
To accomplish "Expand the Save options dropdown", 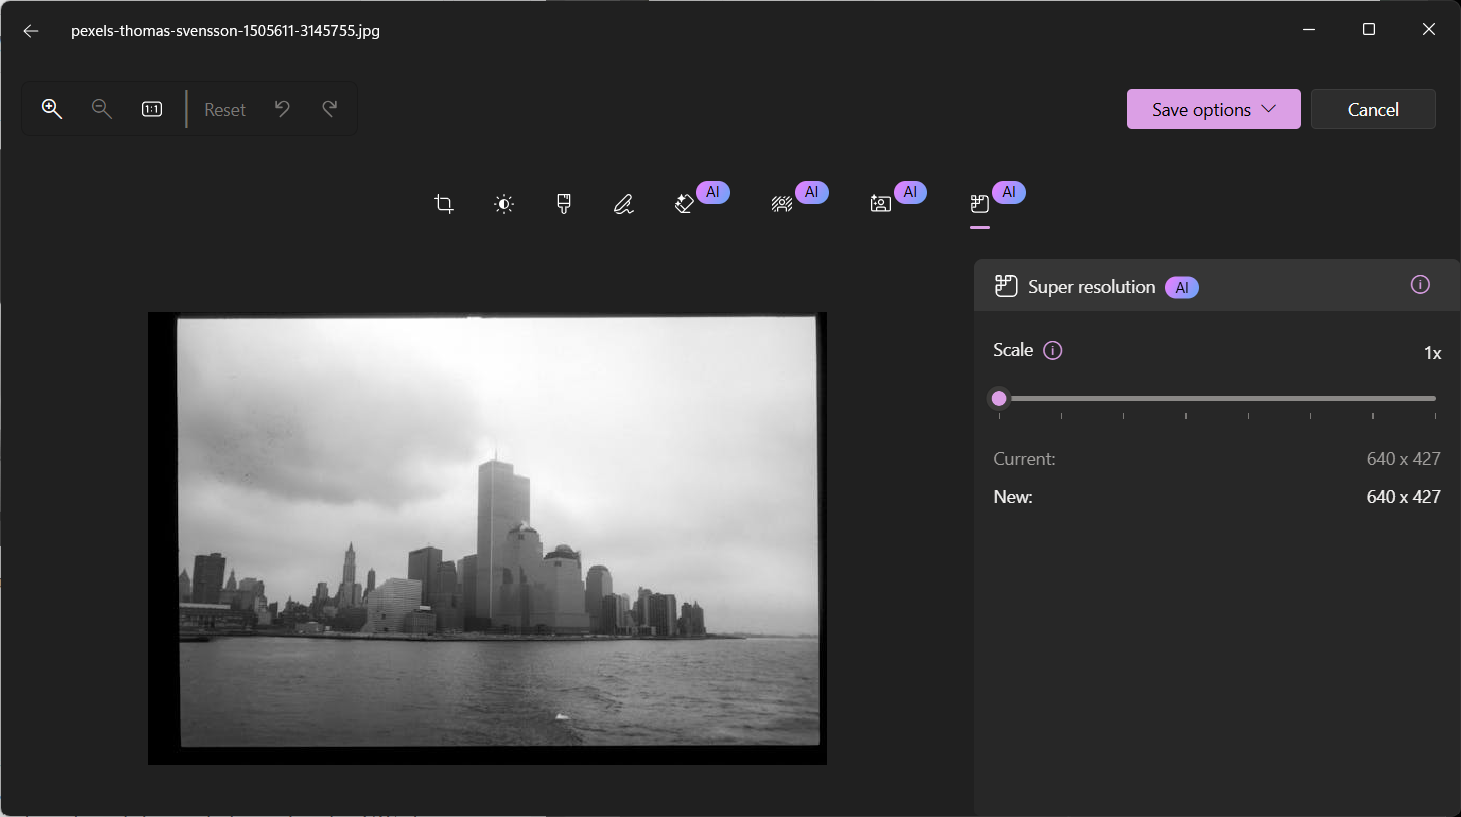I will click(1213, 109).
